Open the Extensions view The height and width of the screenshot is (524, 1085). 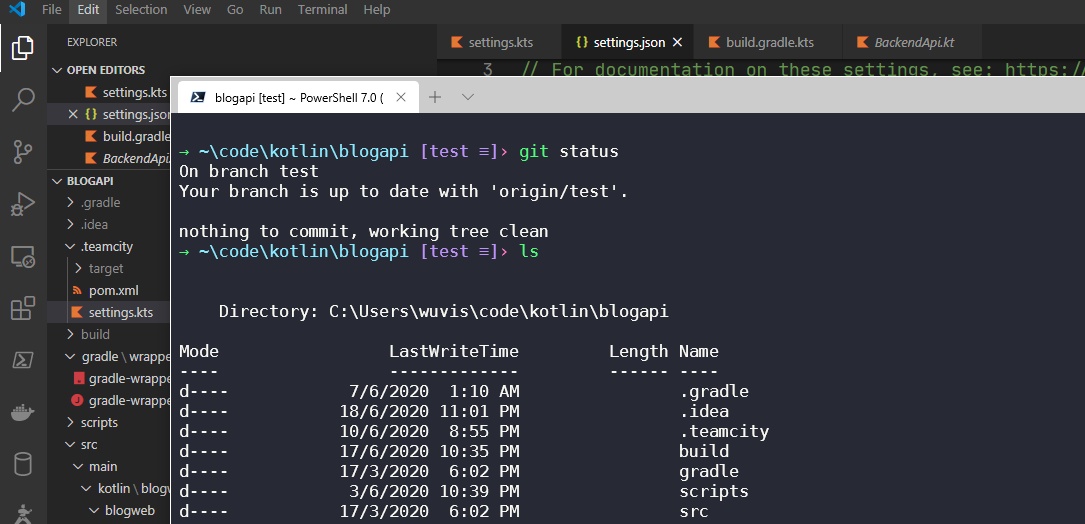coord(22,309)
